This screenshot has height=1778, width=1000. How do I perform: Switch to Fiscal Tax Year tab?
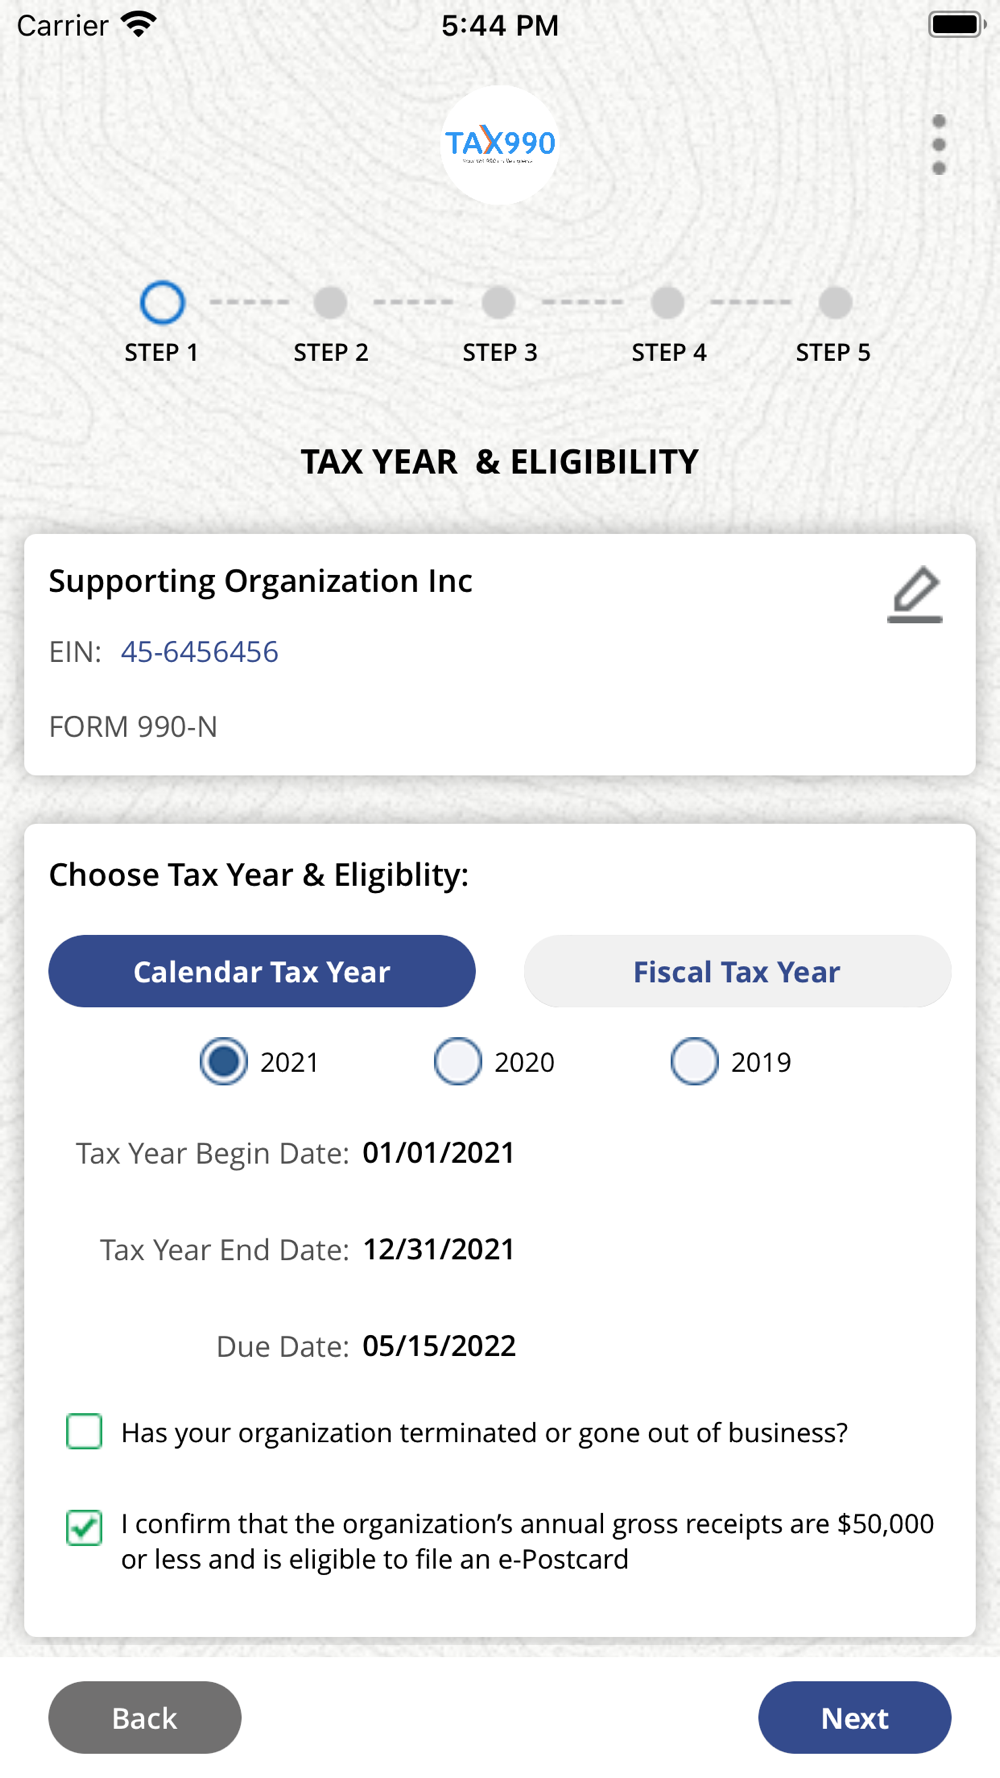pos(737,971)
